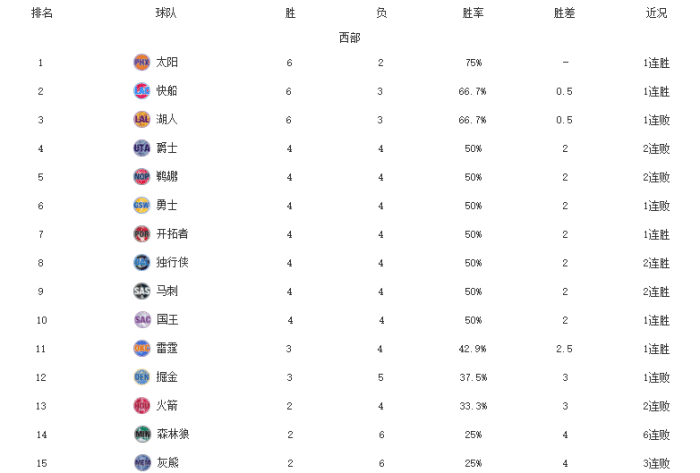Click the Spurs (马刺) team logo
Screen dimensions: 700x473
point(141,291)
